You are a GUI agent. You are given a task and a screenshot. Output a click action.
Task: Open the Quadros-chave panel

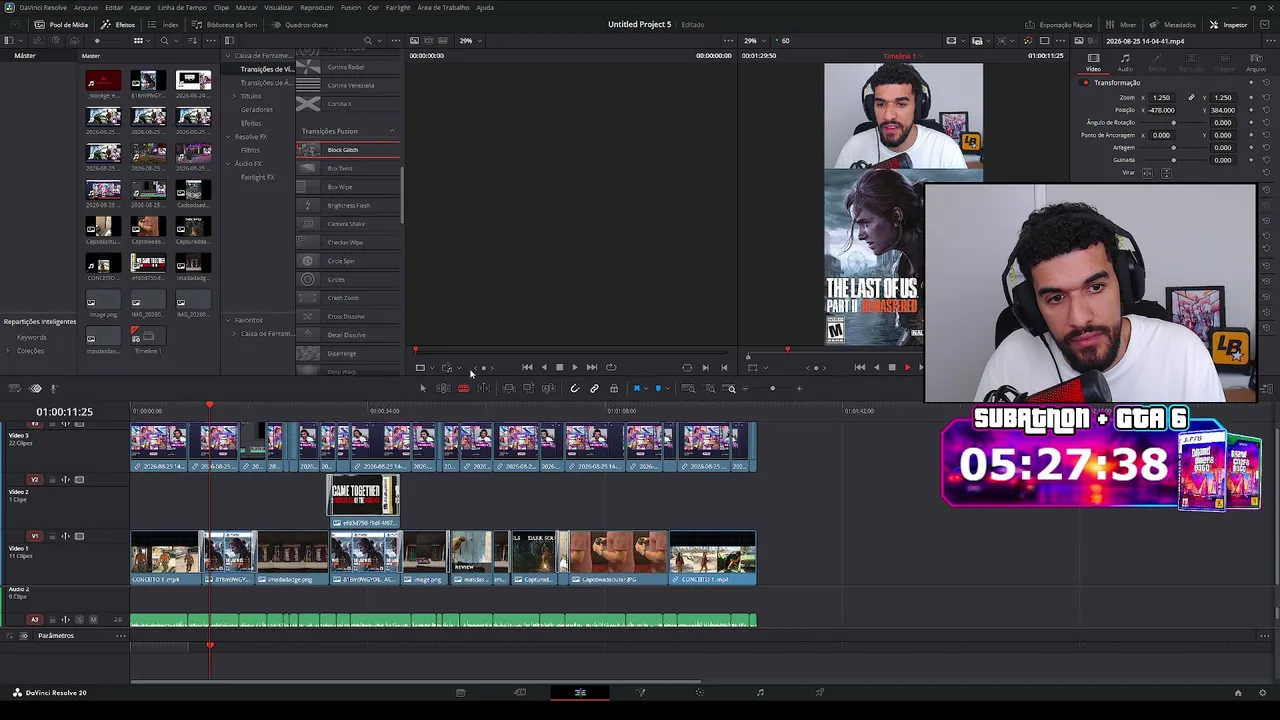(x=299, y=24)
